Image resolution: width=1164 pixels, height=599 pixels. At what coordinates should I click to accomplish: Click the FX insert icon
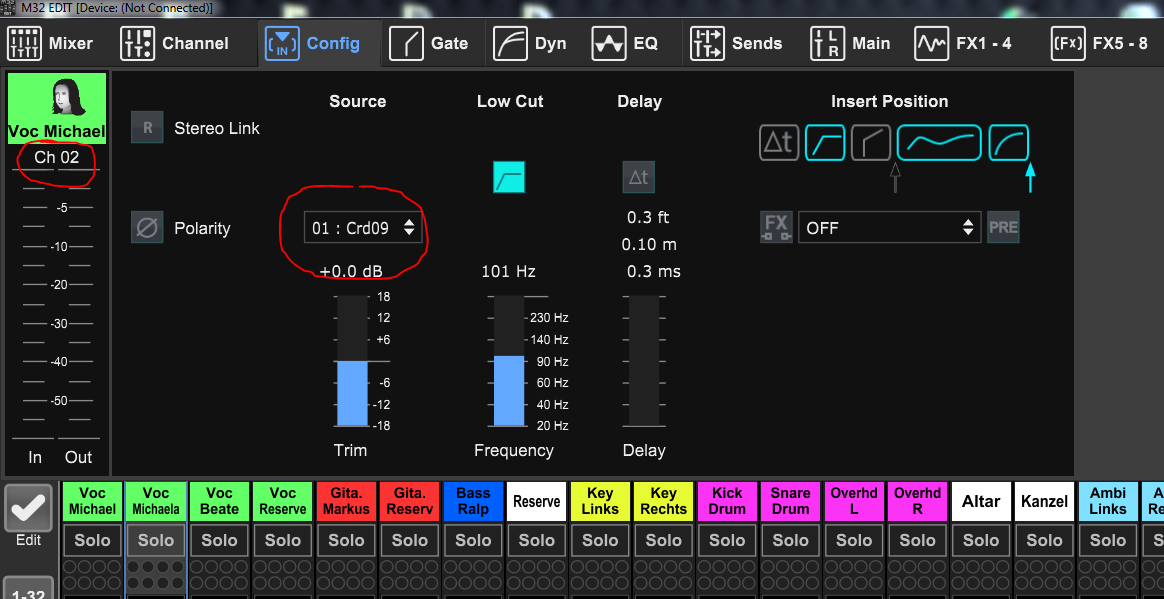click(x=776, y=227)
